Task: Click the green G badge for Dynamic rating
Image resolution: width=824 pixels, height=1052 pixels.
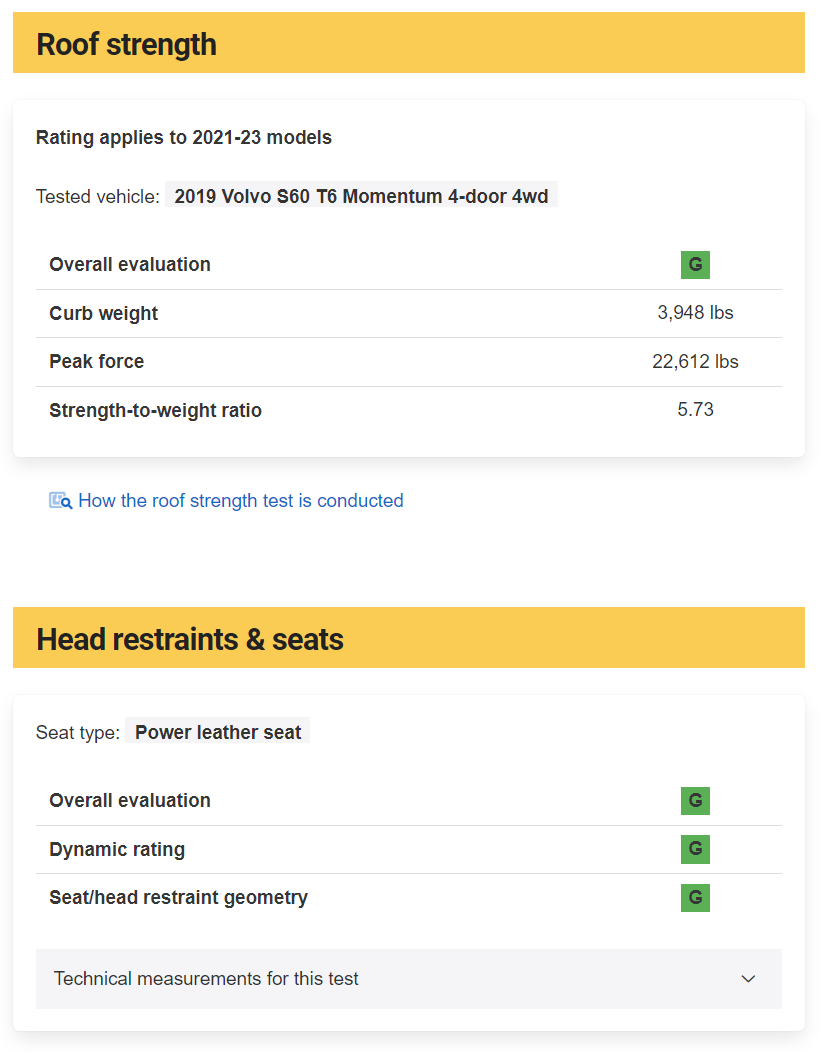Action: (x=695, y=849)
